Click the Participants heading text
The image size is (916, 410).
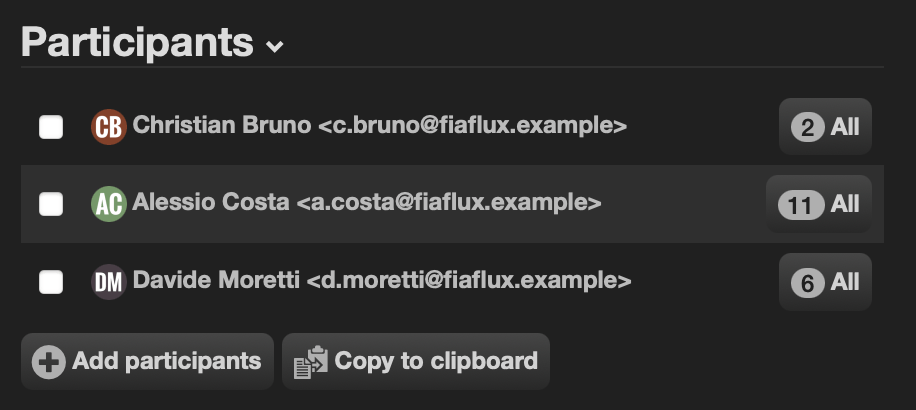137,42
